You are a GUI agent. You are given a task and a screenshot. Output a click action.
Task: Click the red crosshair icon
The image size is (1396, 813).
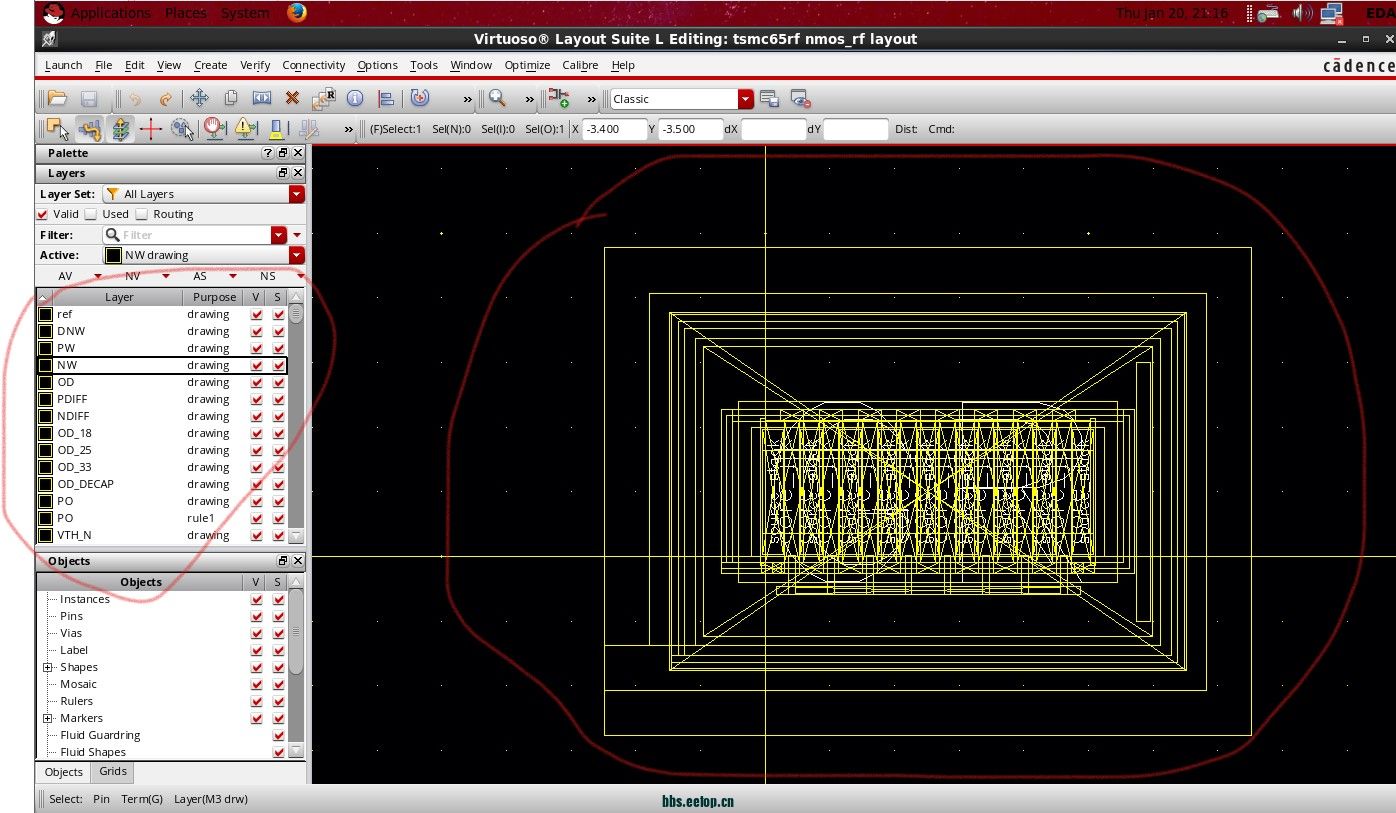(x=151, y=128)
